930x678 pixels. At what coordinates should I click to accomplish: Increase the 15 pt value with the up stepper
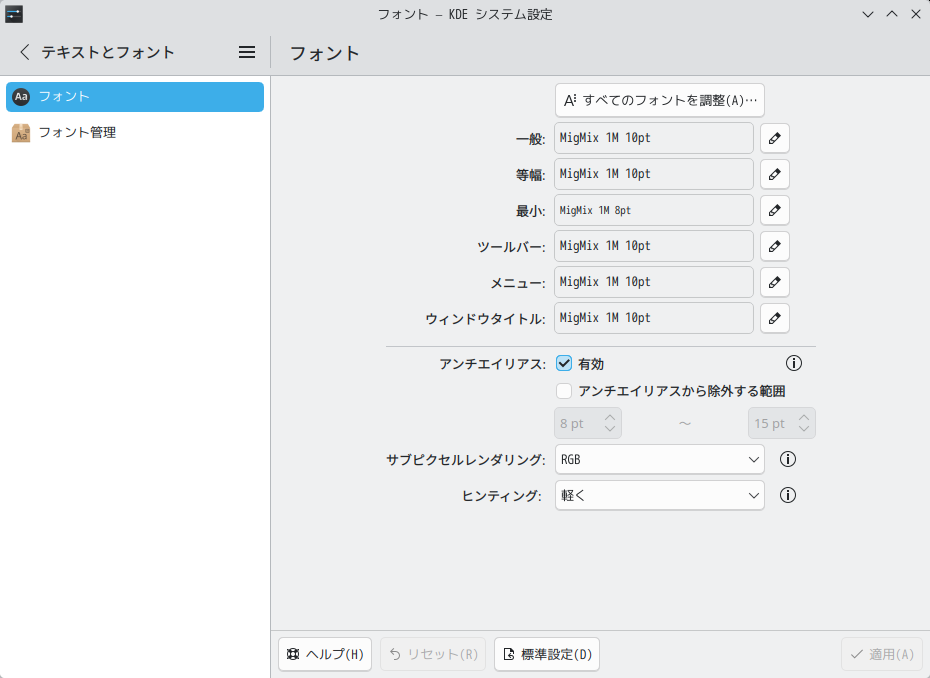click(806, 417)
